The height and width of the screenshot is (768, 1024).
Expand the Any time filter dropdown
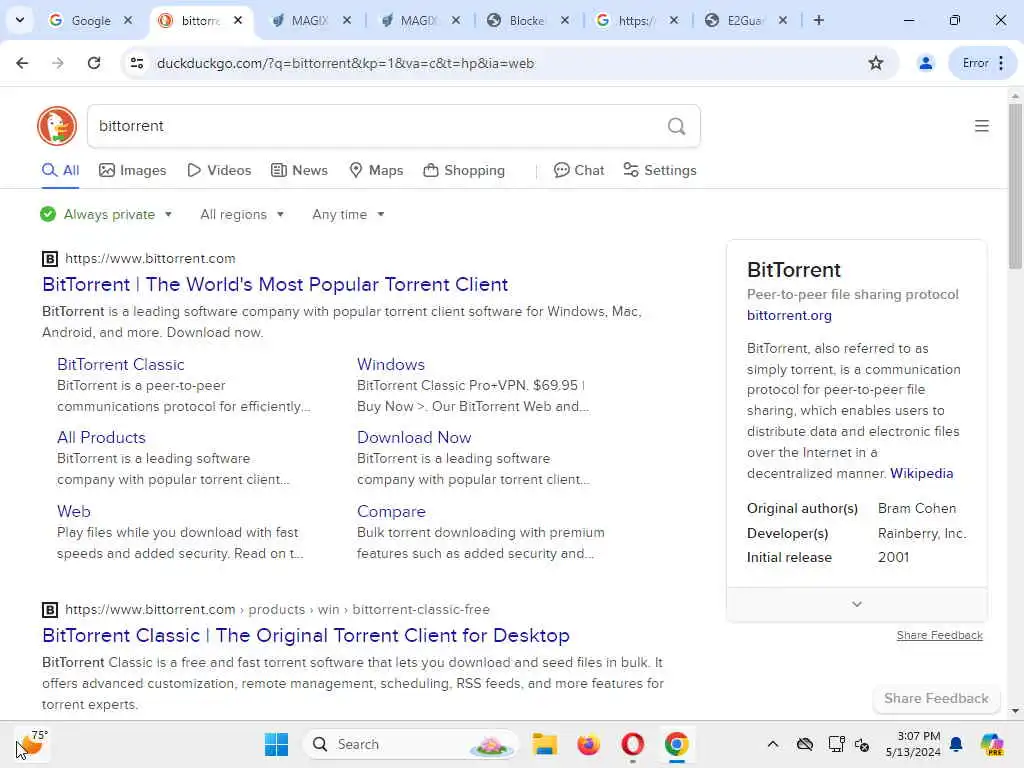348,214
